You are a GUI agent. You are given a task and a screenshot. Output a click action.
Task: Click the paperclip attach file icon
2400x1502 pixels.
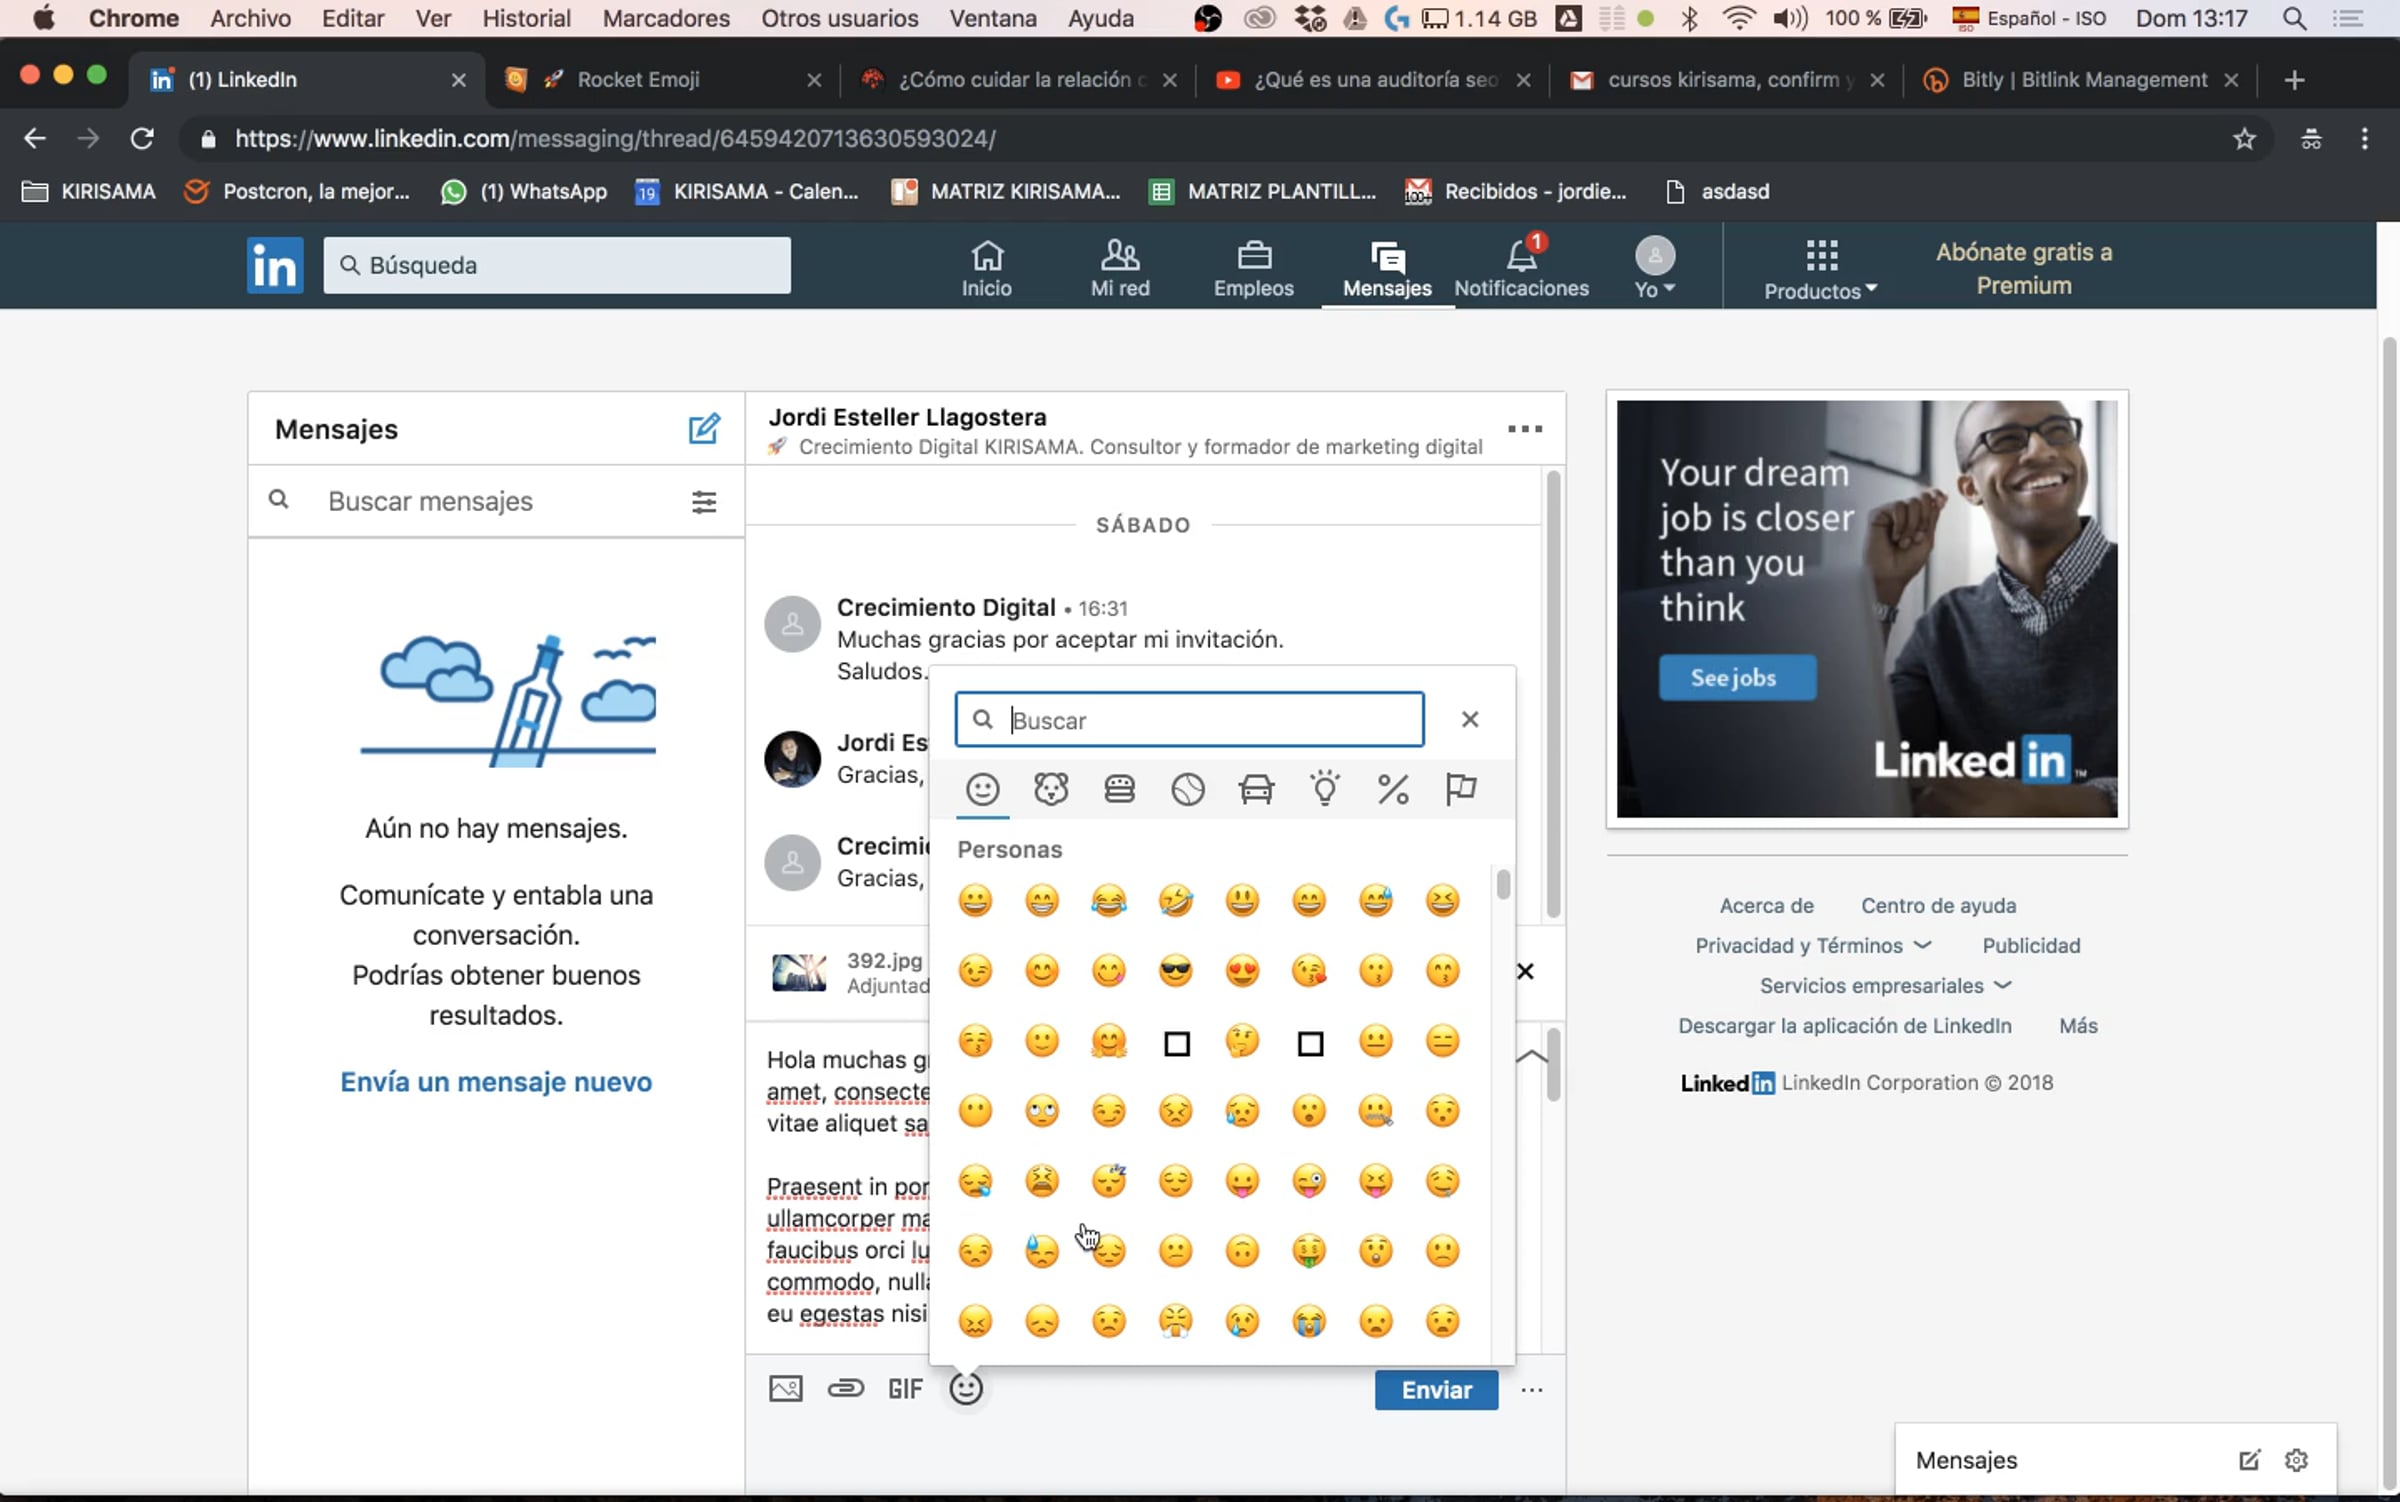point(845,1388)
